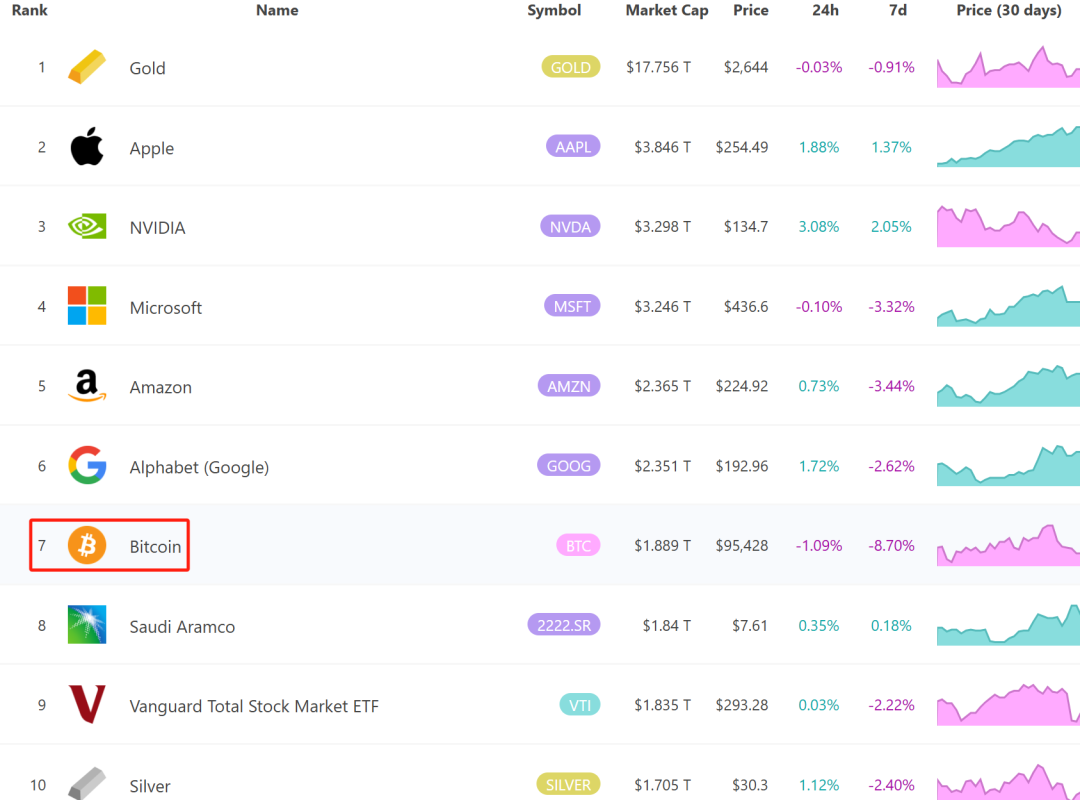Screen dimensions: 1080x800
Task: Open the Vanguard Total Stock Market ETF link
Action: click(x=254, y=706)
